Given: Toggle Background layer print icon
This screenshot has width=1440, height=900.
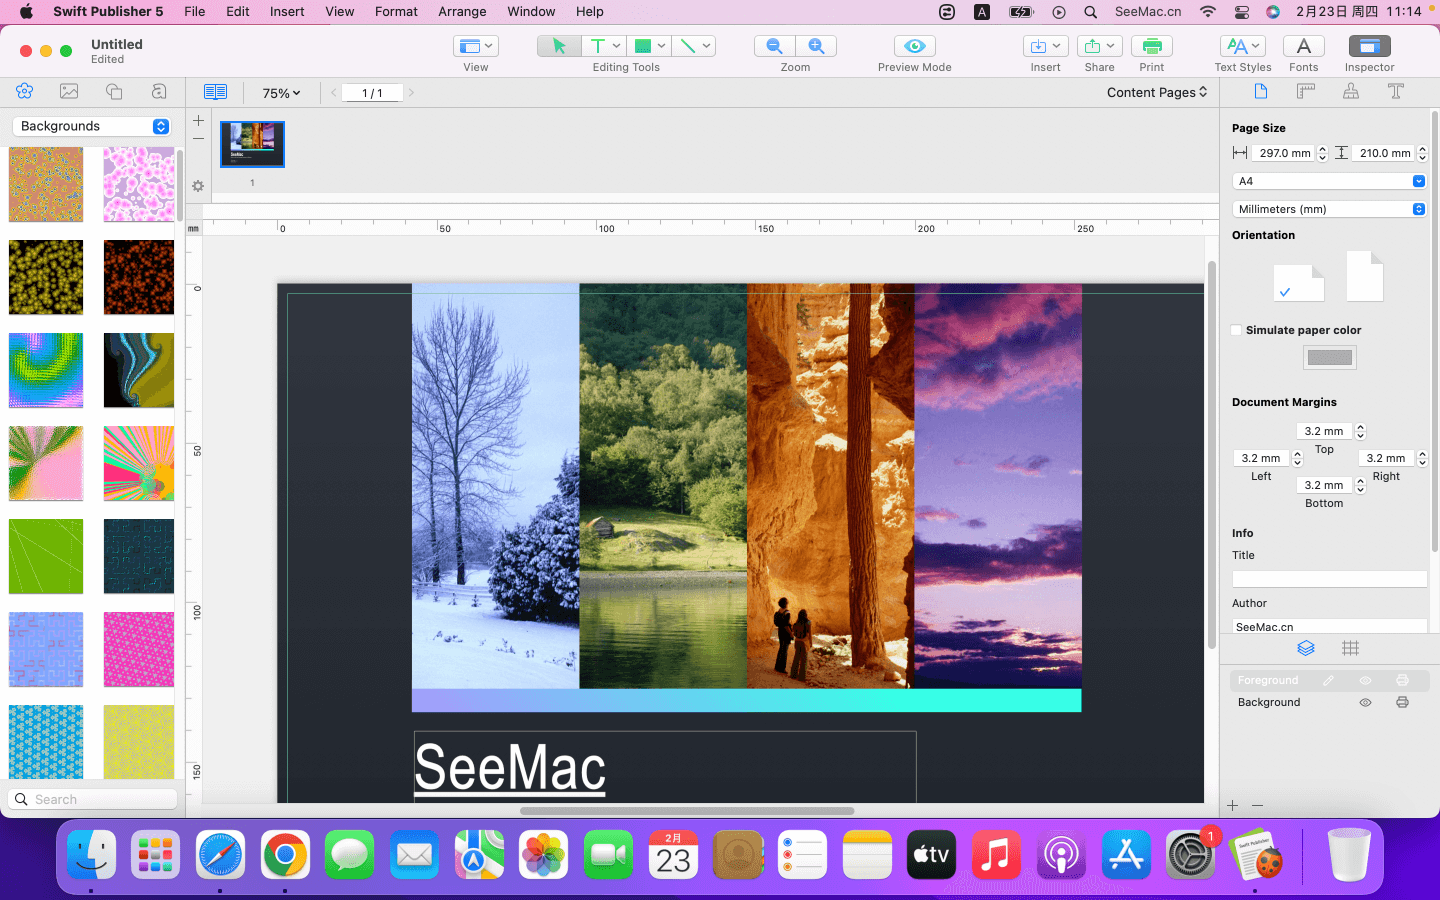Looking at the screenshot, I should pos(1402,702).
